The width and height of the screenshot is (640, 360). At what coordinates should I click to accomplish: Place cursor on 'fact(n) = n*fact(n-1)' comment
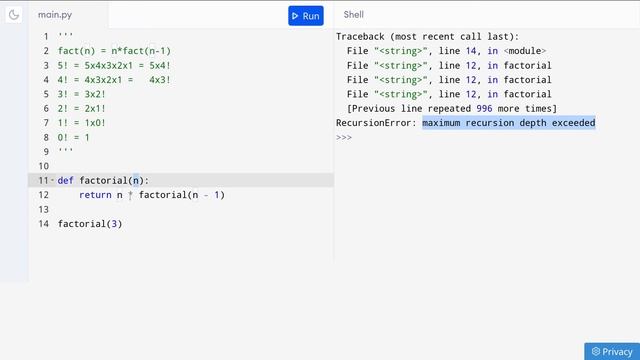pyautogui.click(x=114, y=51)
